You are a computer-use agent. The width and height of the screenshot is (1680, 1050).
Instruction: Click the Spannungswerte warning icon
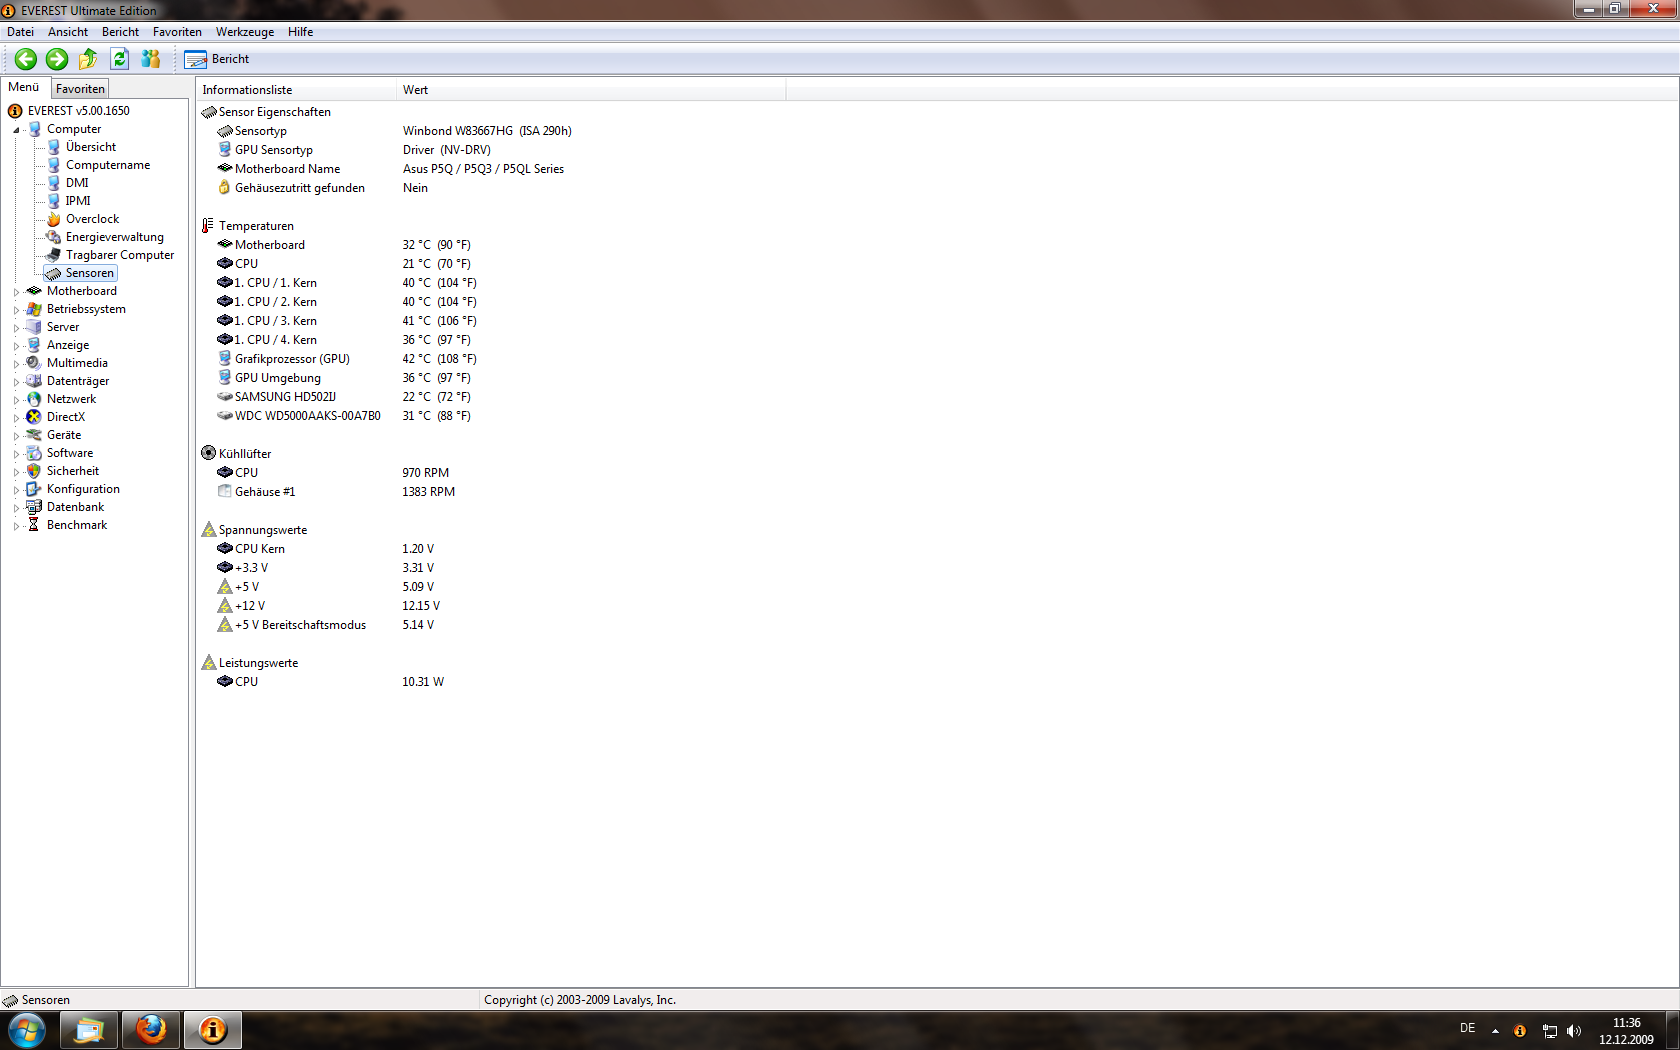(209, 530)
